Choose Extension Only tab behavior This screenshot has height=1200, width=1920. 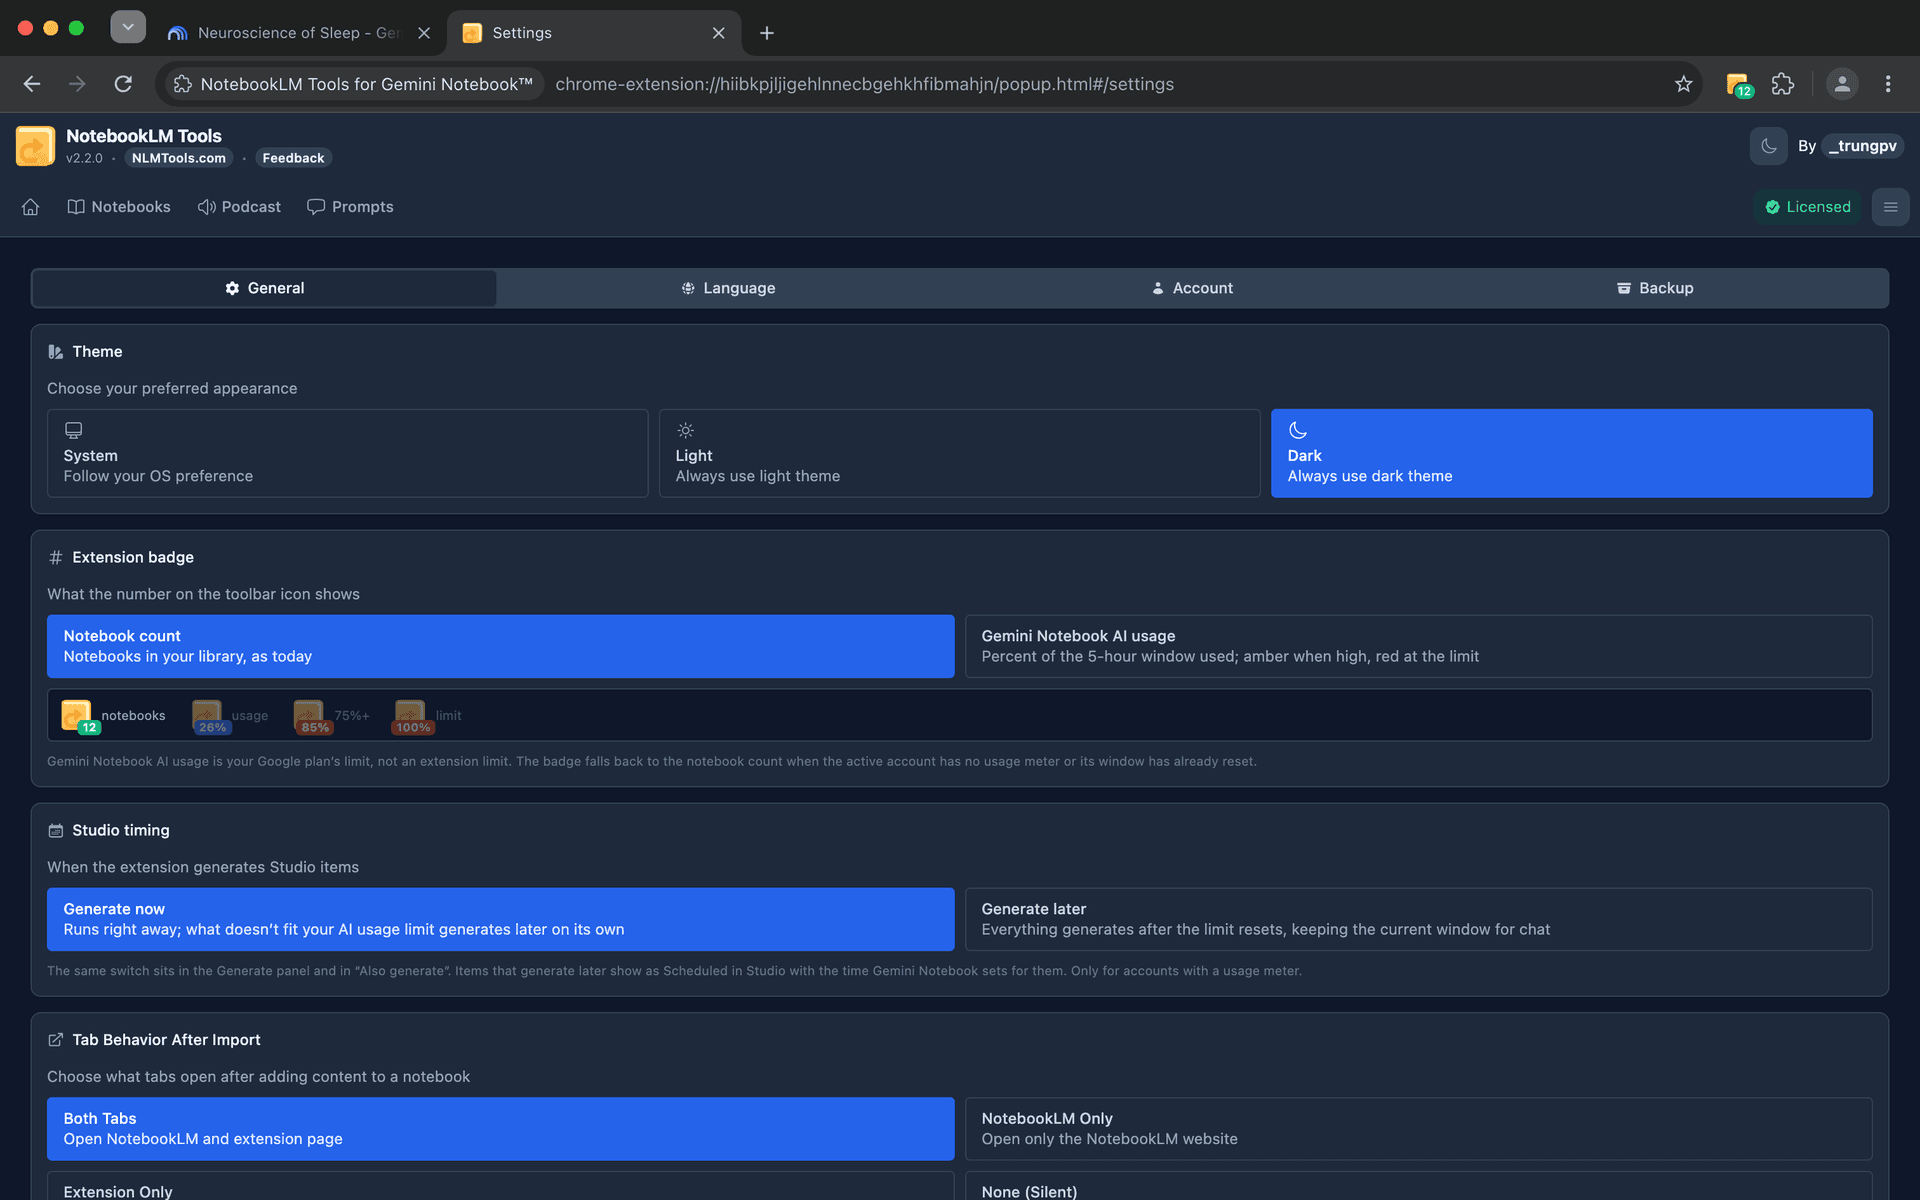pos(501,1186)
